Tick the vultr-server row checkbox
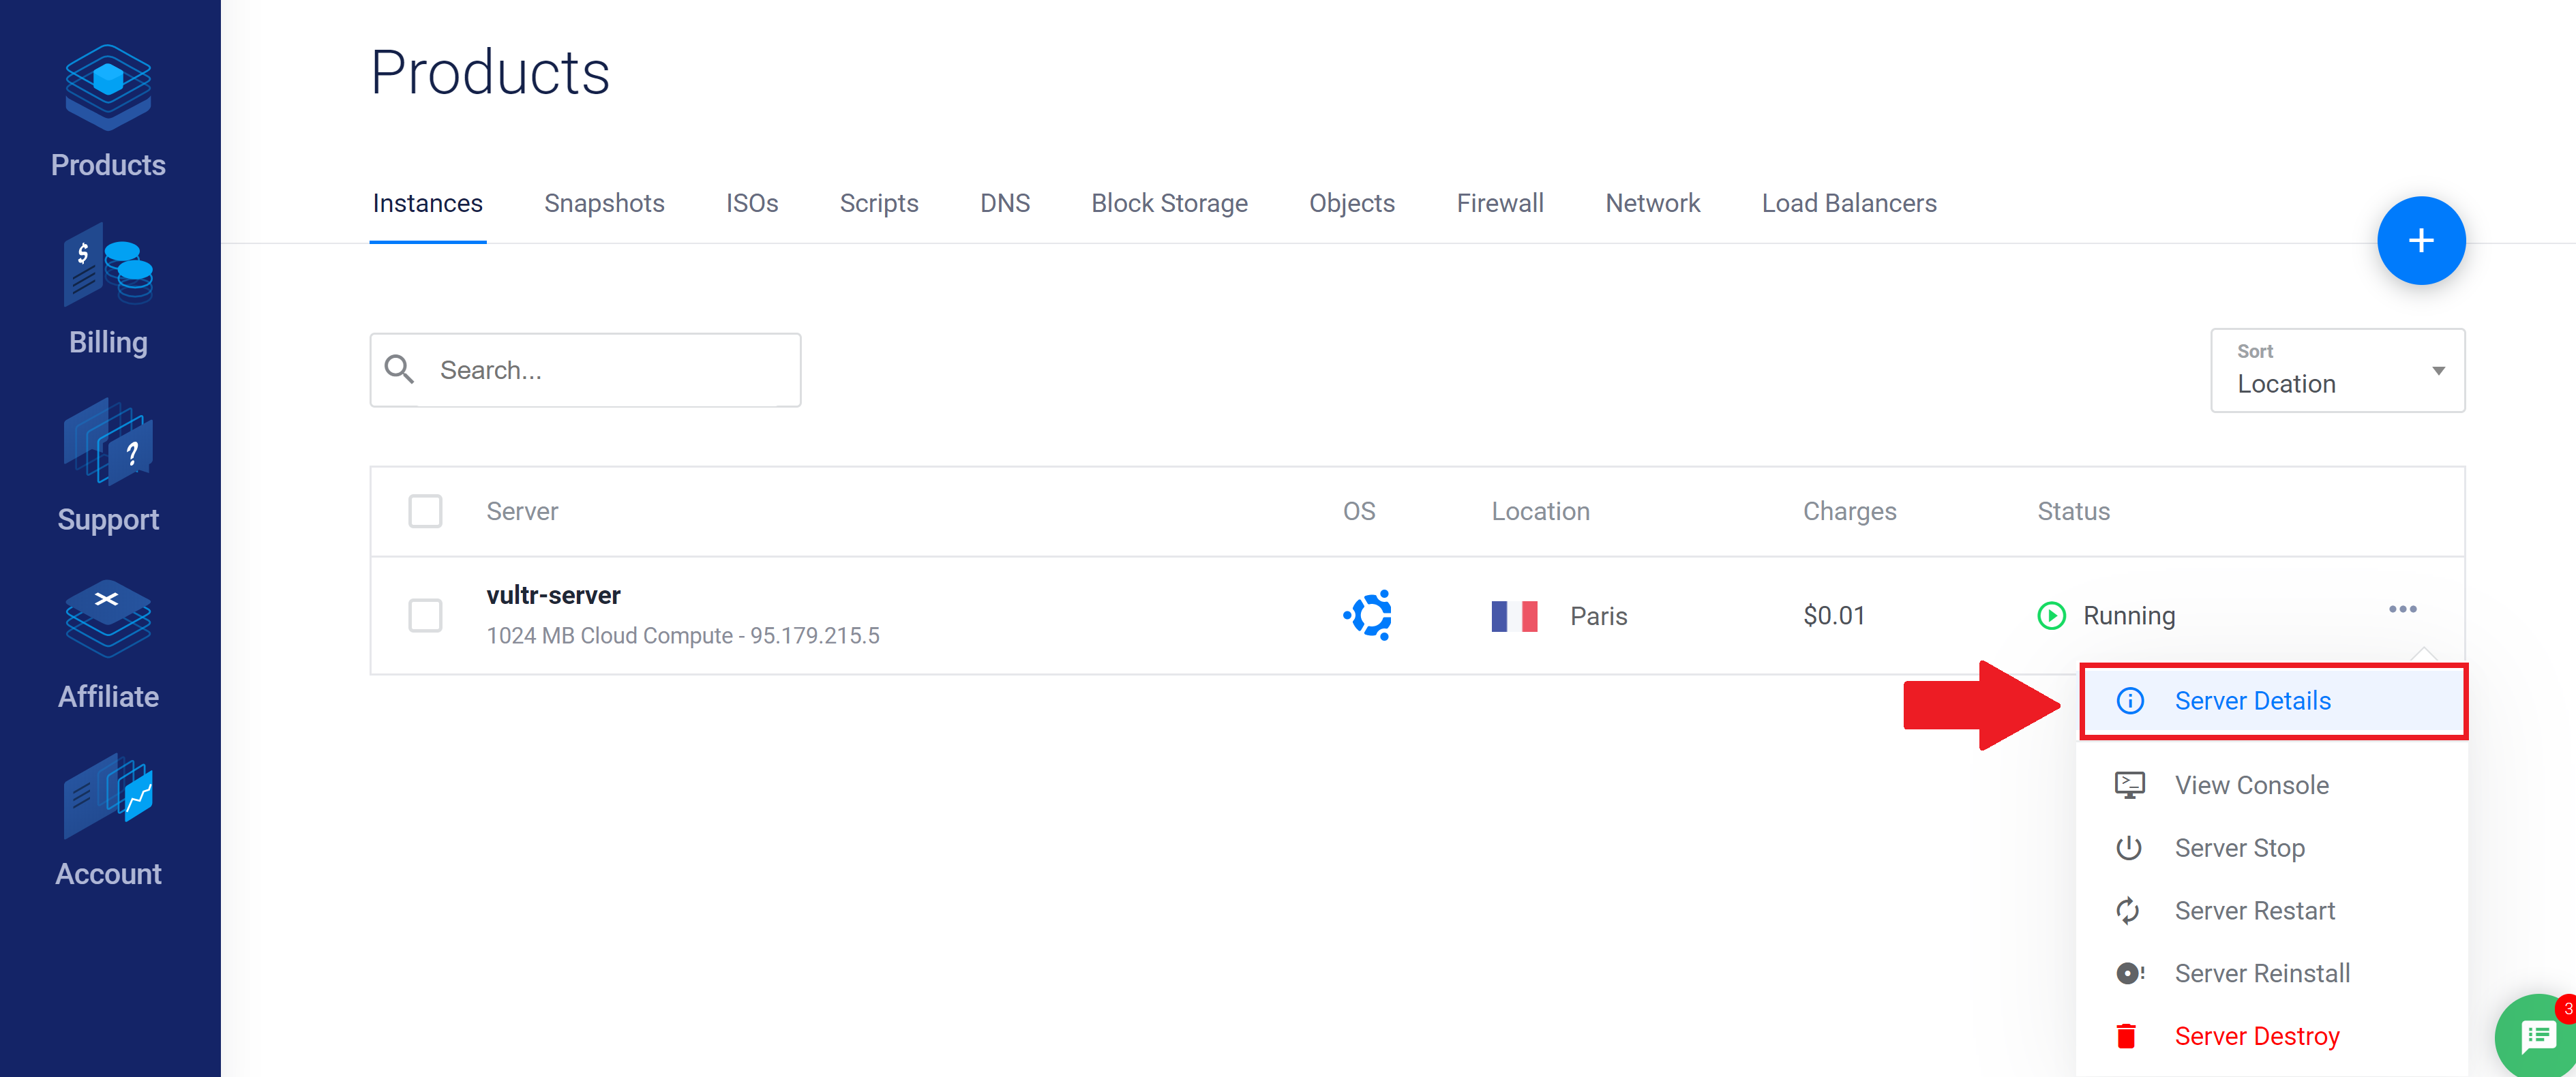 (x=425, y=615)
